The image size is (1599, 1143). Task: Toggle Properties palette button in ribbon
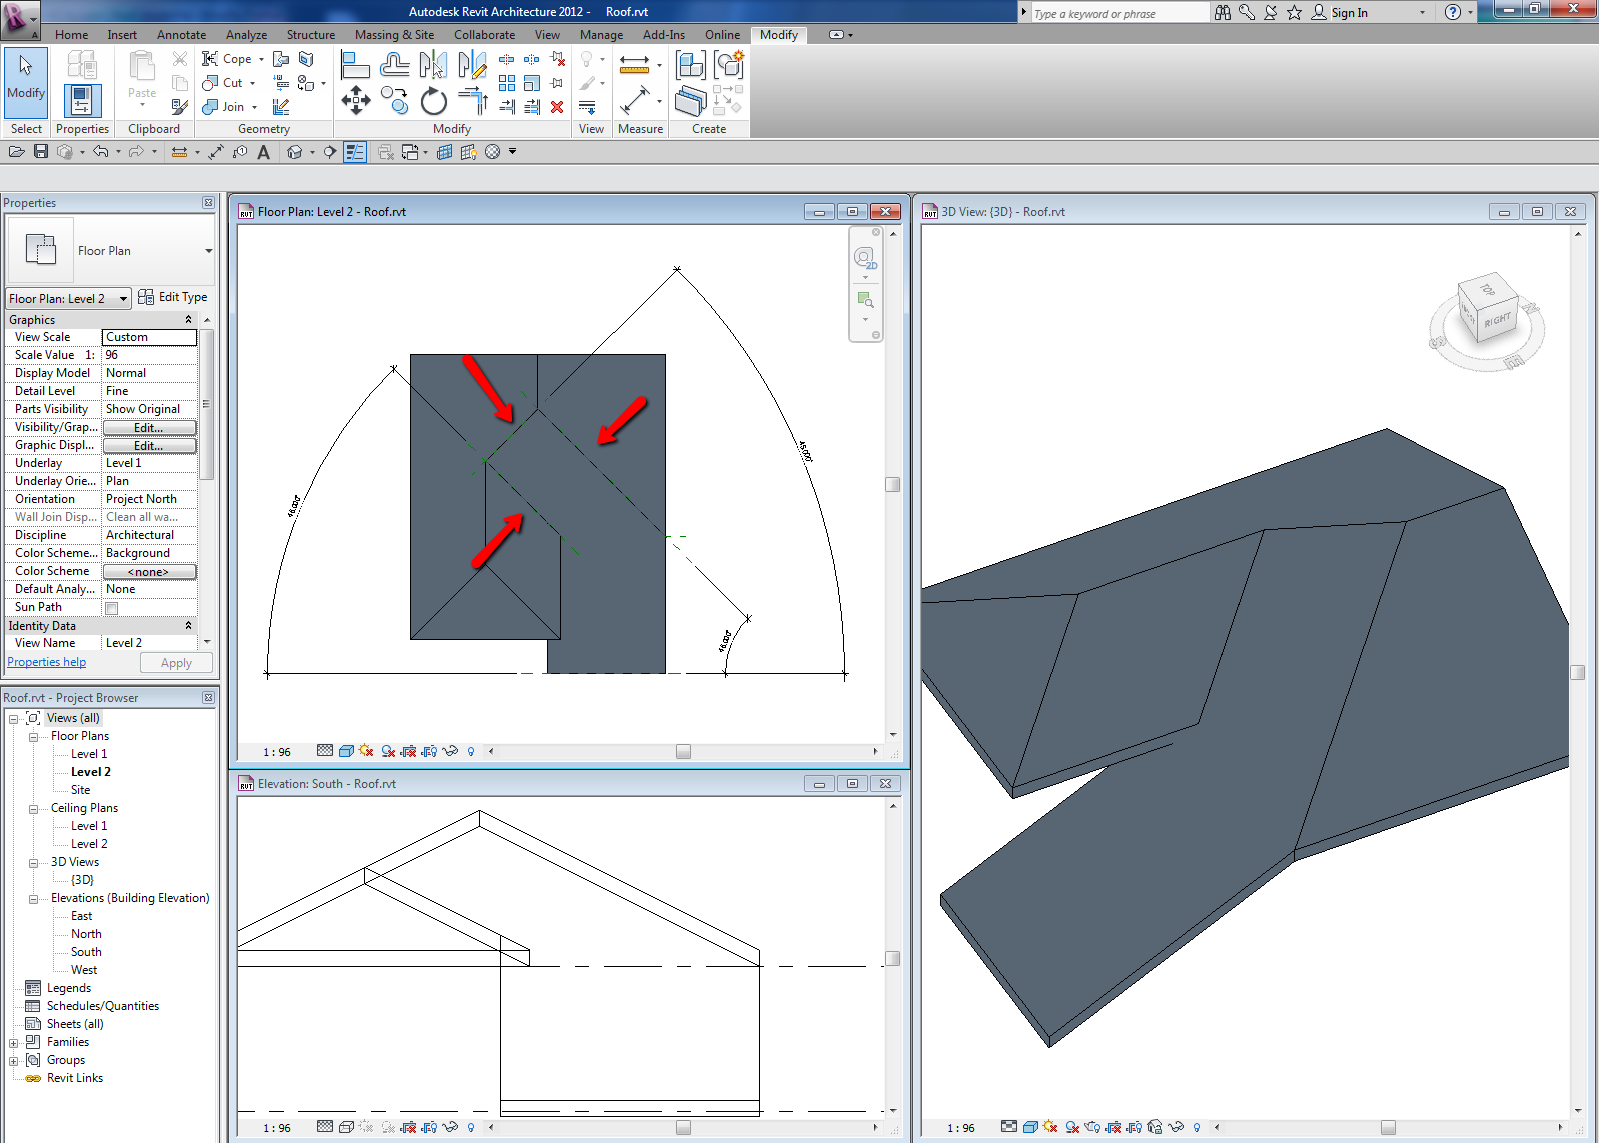pos(82,100)
